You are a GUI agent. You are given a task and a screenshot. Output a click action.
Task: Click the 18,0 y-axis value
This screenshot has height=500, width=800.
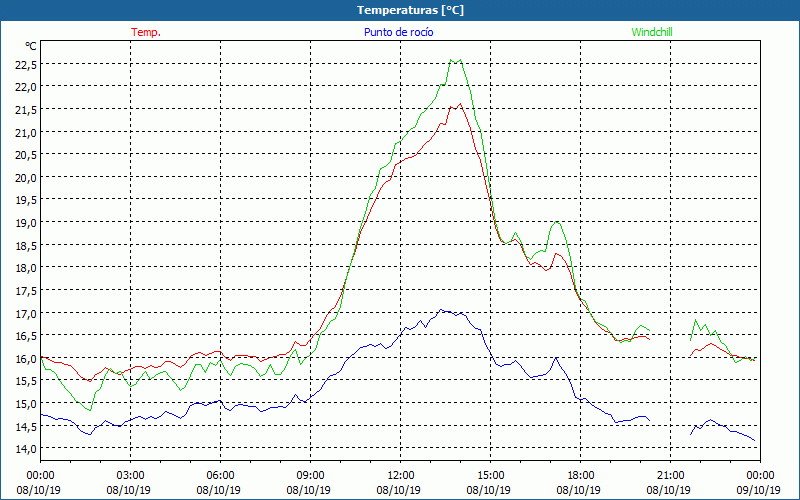tap(26, 267)
